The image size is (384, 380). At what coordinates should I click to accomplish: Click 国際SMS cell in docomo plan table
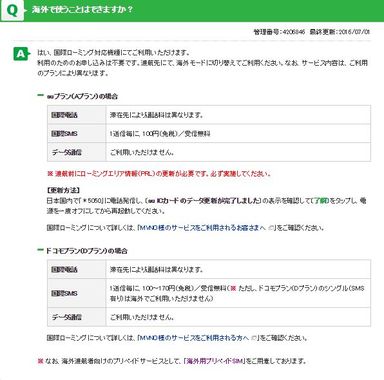[x=77, y=293]
